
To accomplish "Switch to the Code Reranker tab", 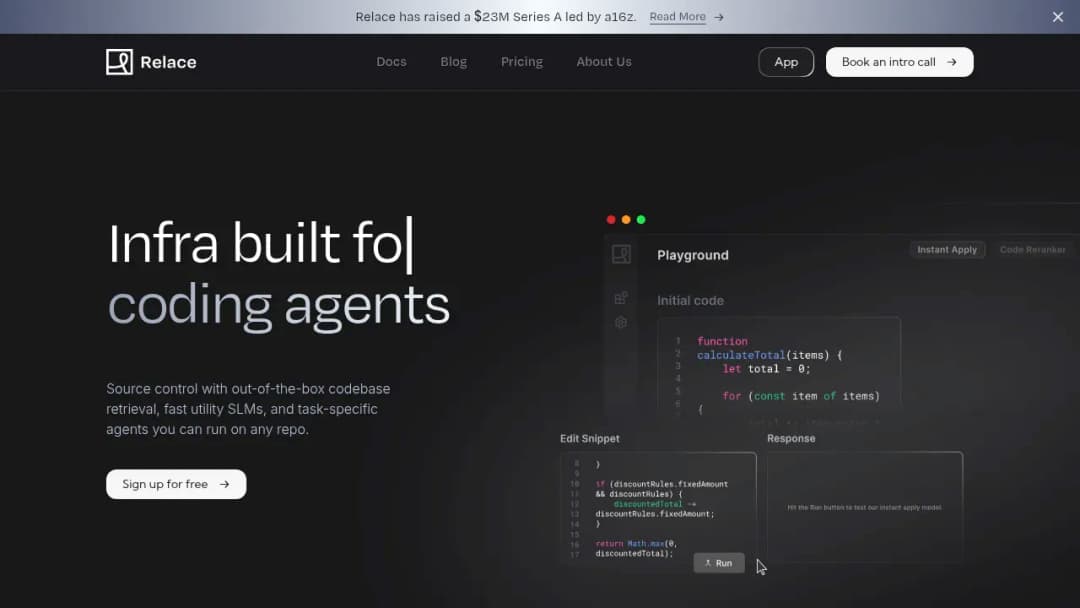I will (x=1032, y=249).
